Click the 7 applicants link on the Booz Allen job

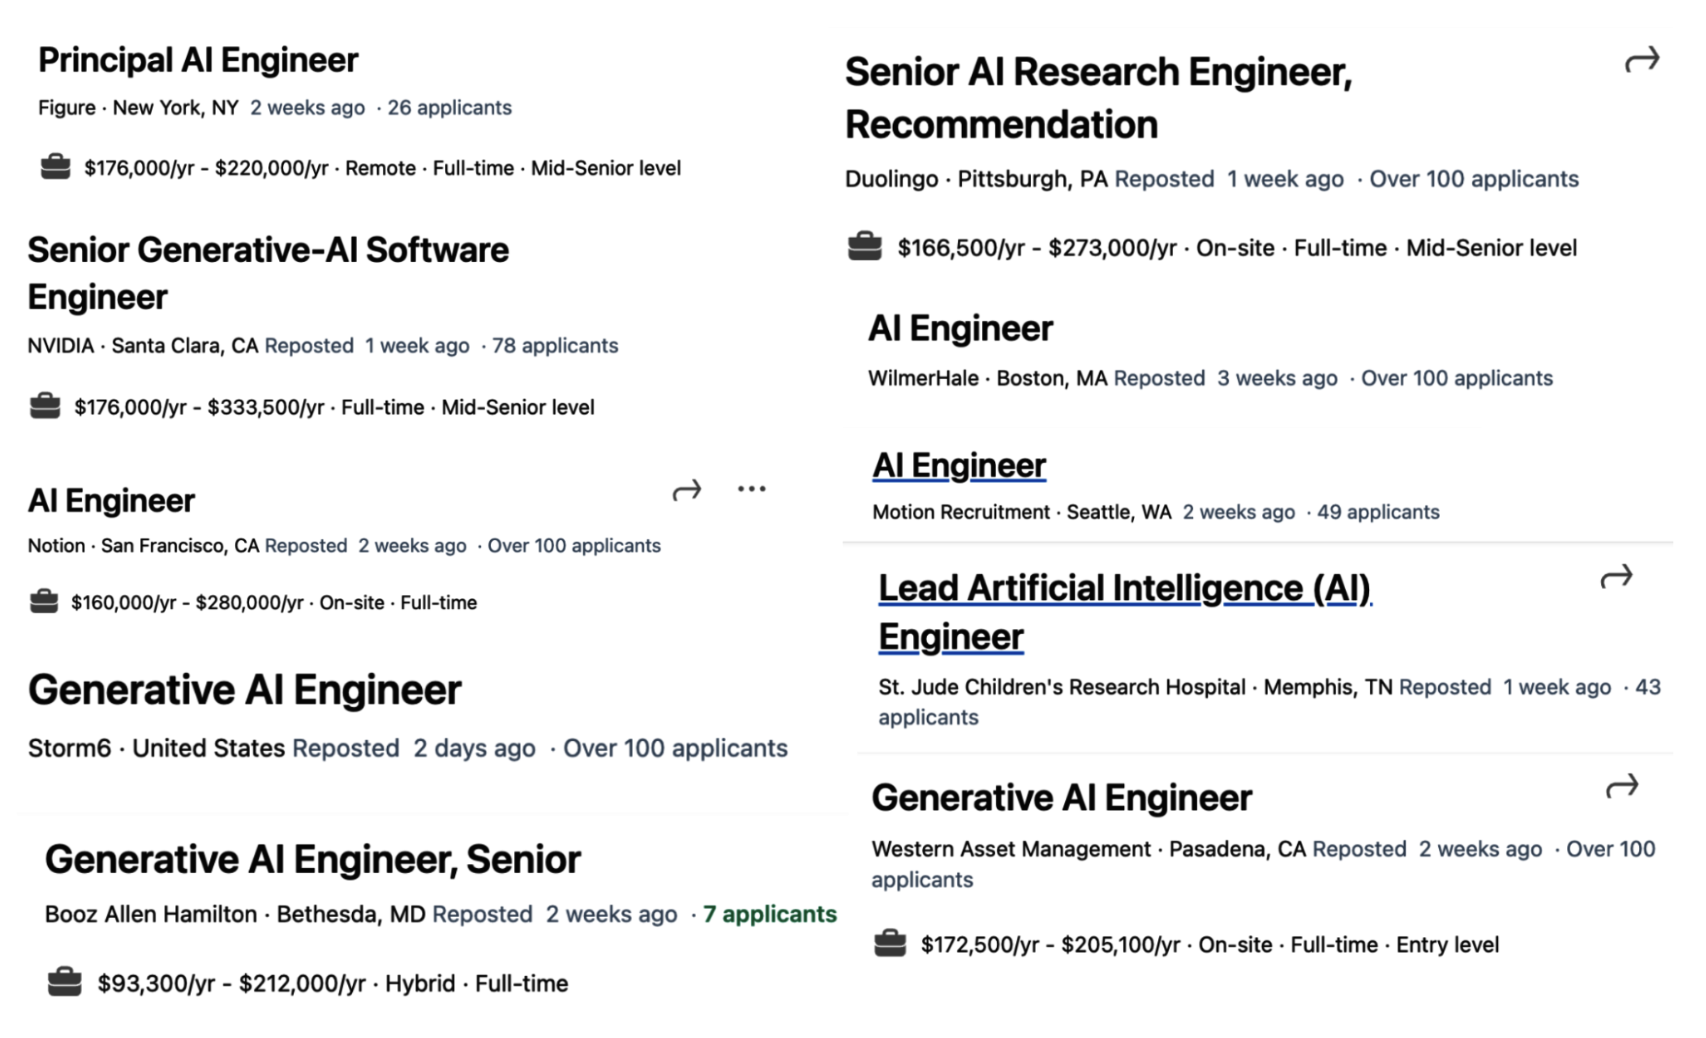pos(770,913)
